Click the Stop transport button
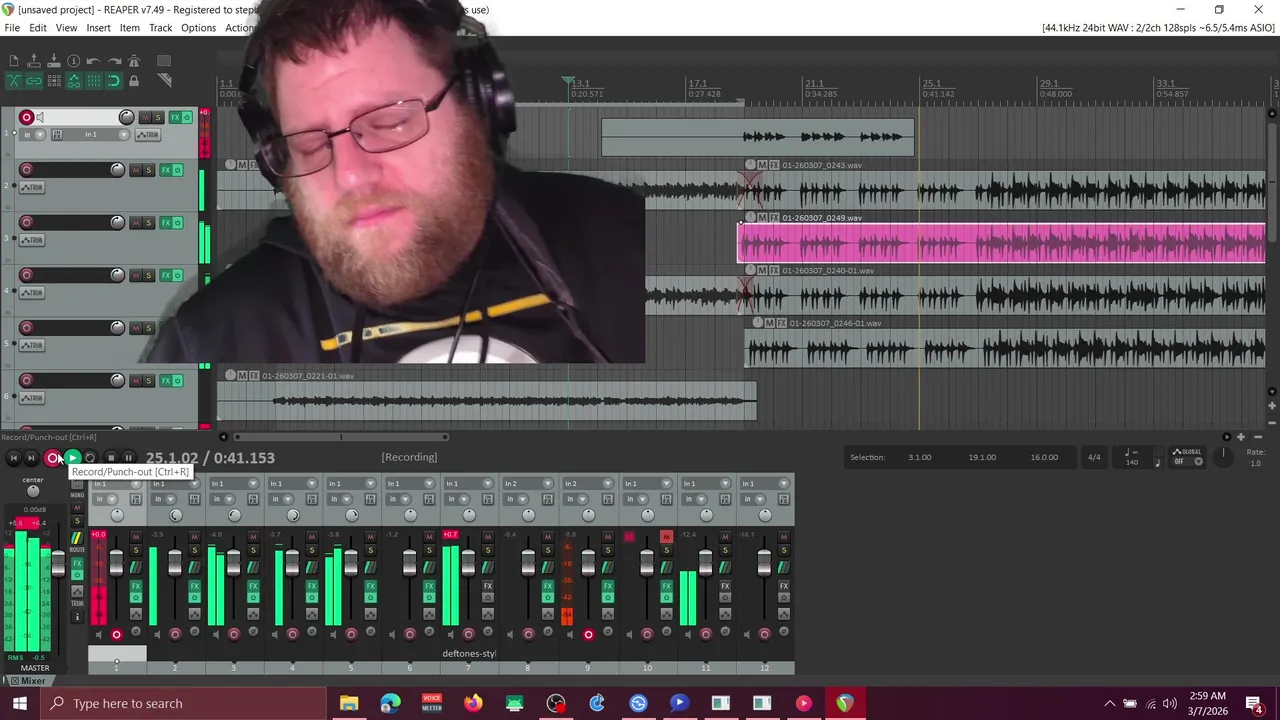The height and width of the screenshot is (720, 1280). point(111,458)
